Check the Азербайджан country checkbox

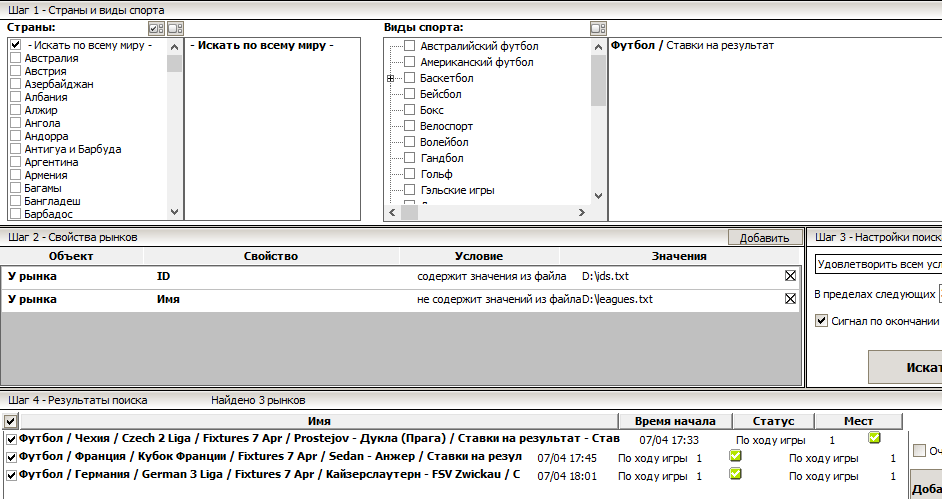[x=16, y=83]
